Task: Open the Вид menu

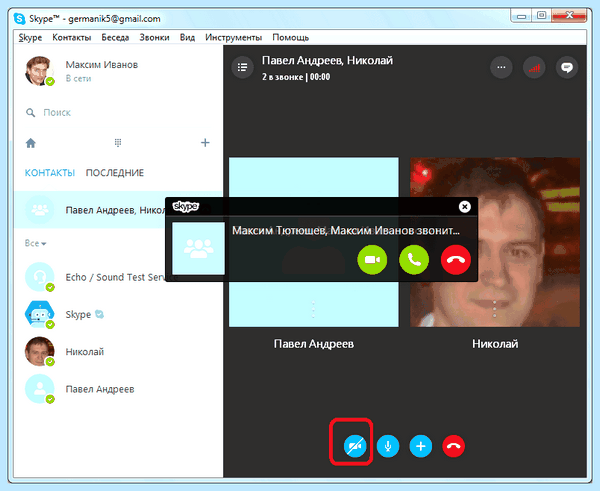Action: point(188,38)
